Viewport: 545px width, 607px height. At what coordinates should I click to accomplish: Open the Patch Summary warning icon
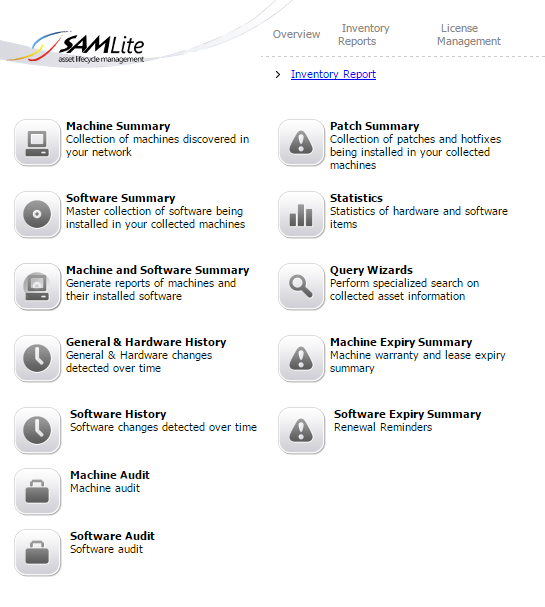coord(302,142)
